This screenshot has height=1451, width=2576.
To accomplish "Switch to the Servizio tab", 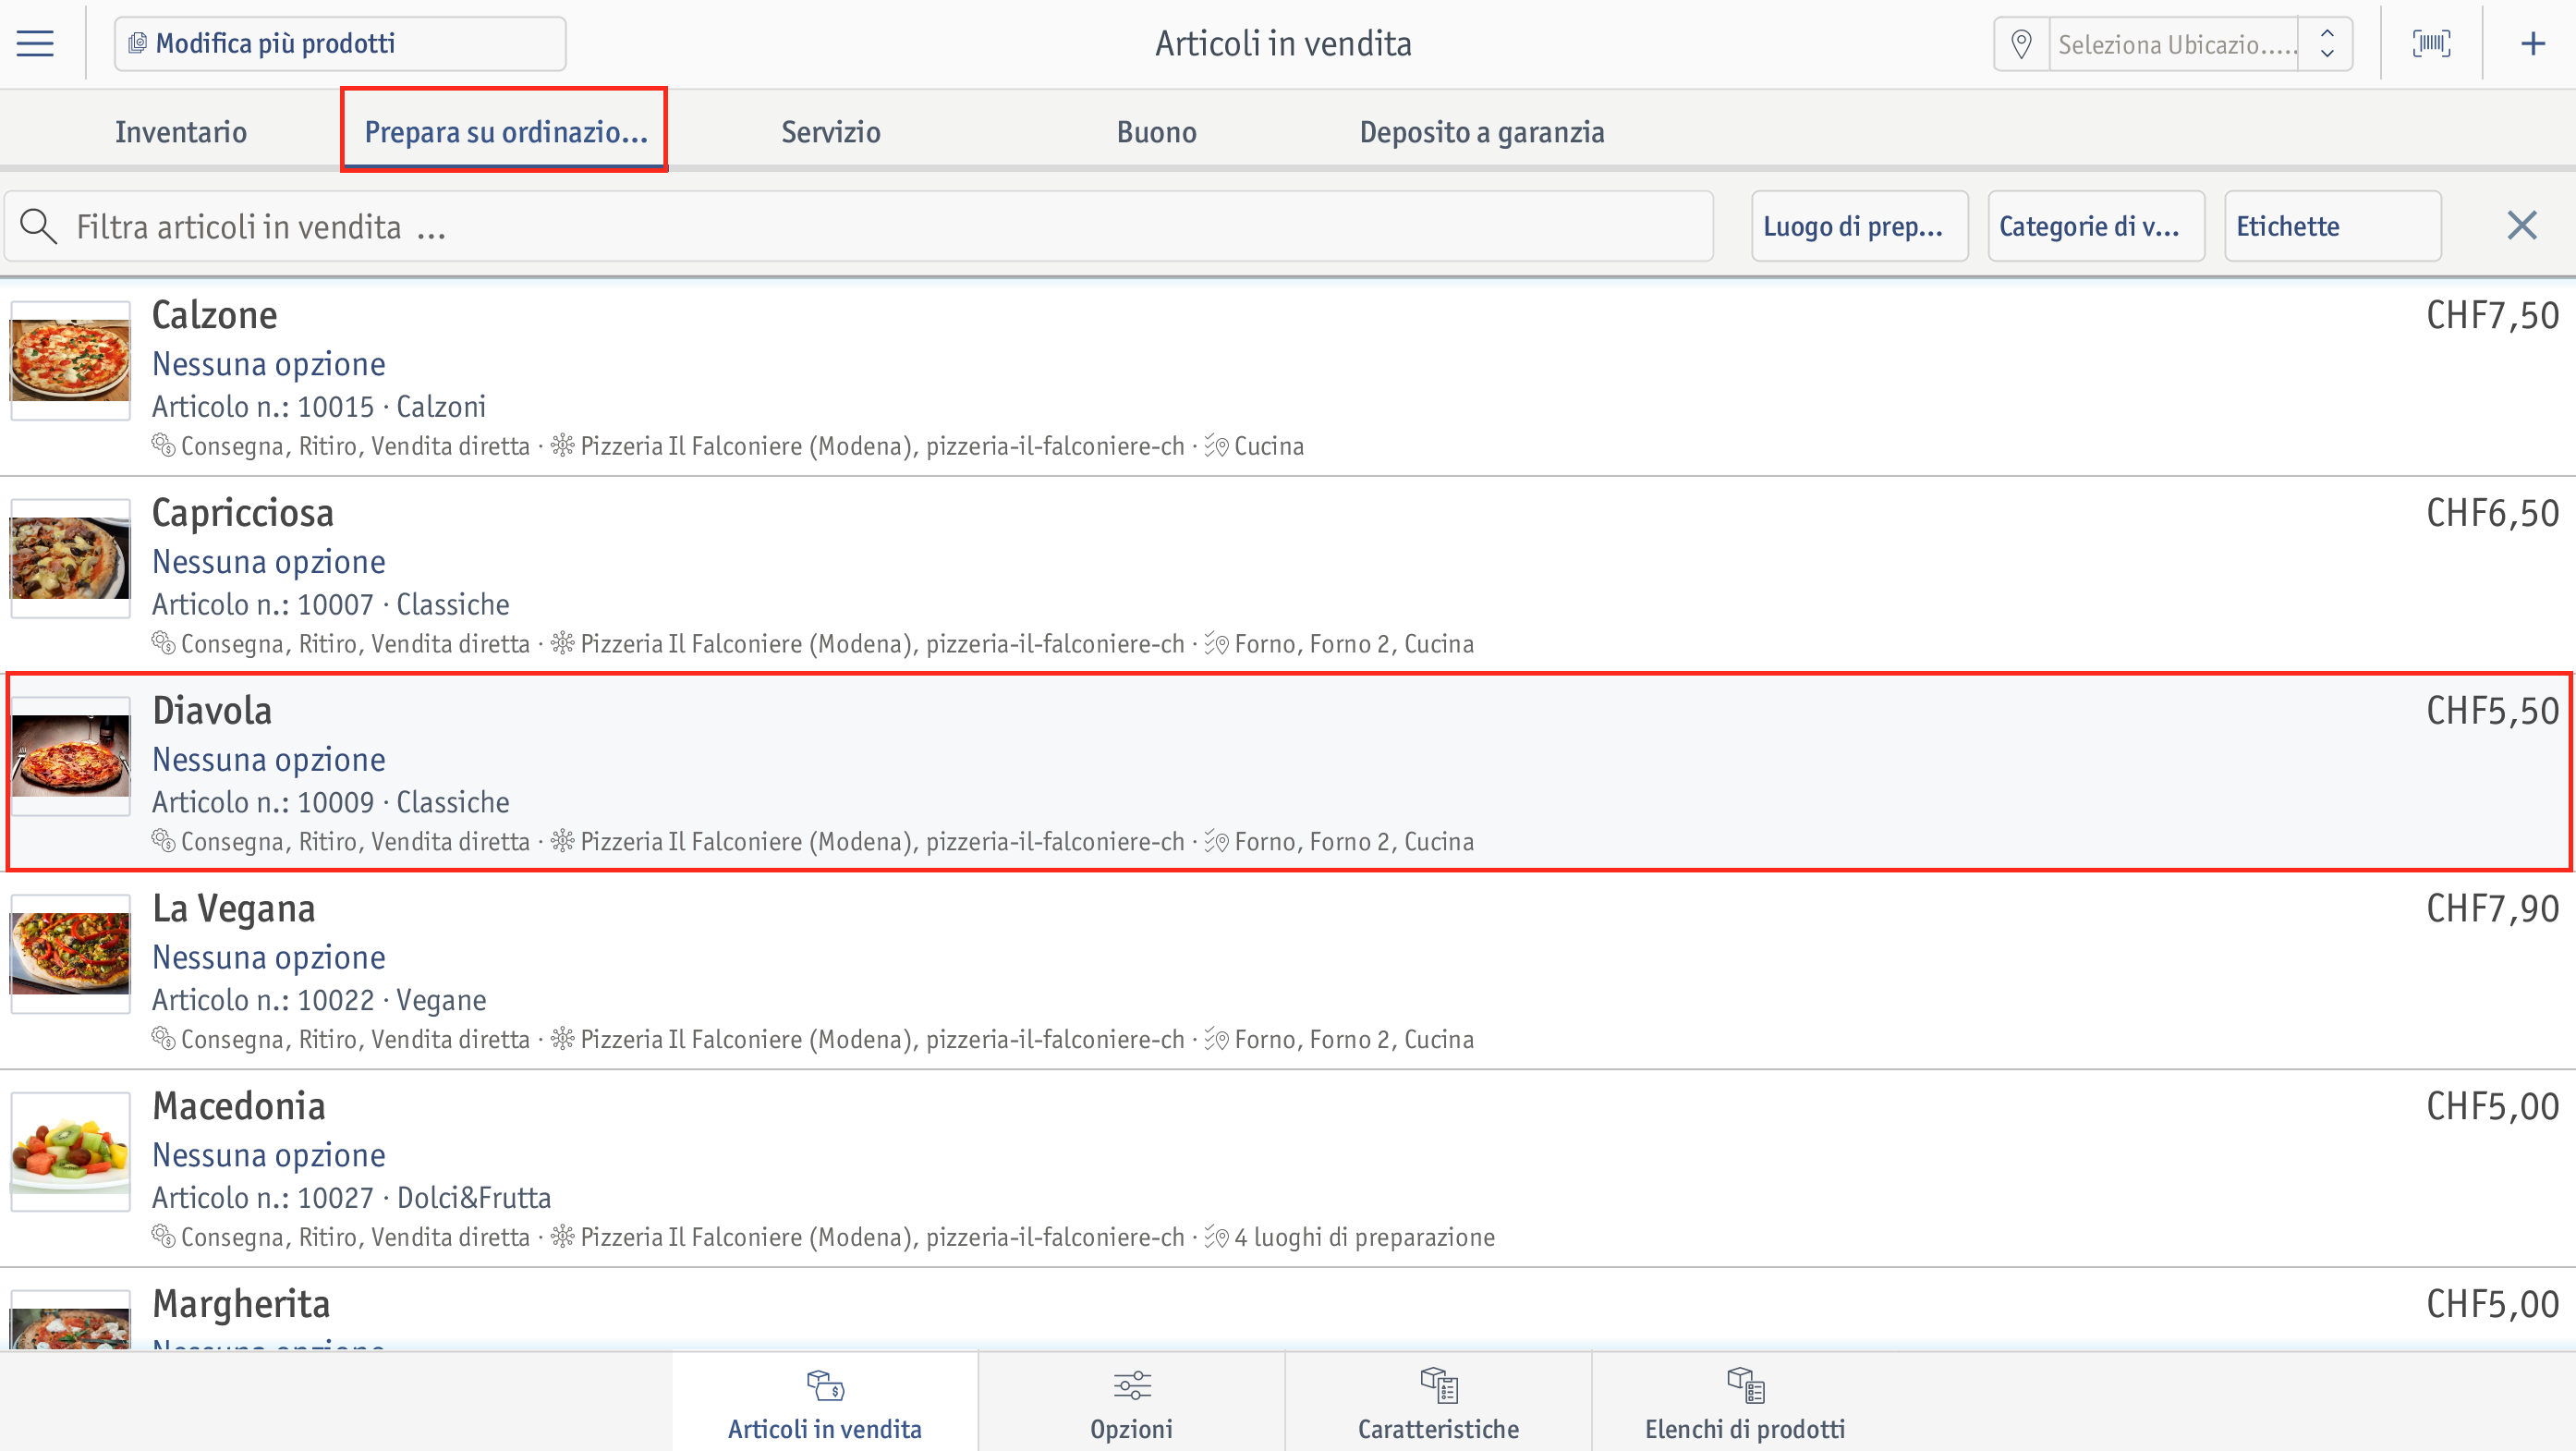I will pyautogui.click(x=830, y=131).
